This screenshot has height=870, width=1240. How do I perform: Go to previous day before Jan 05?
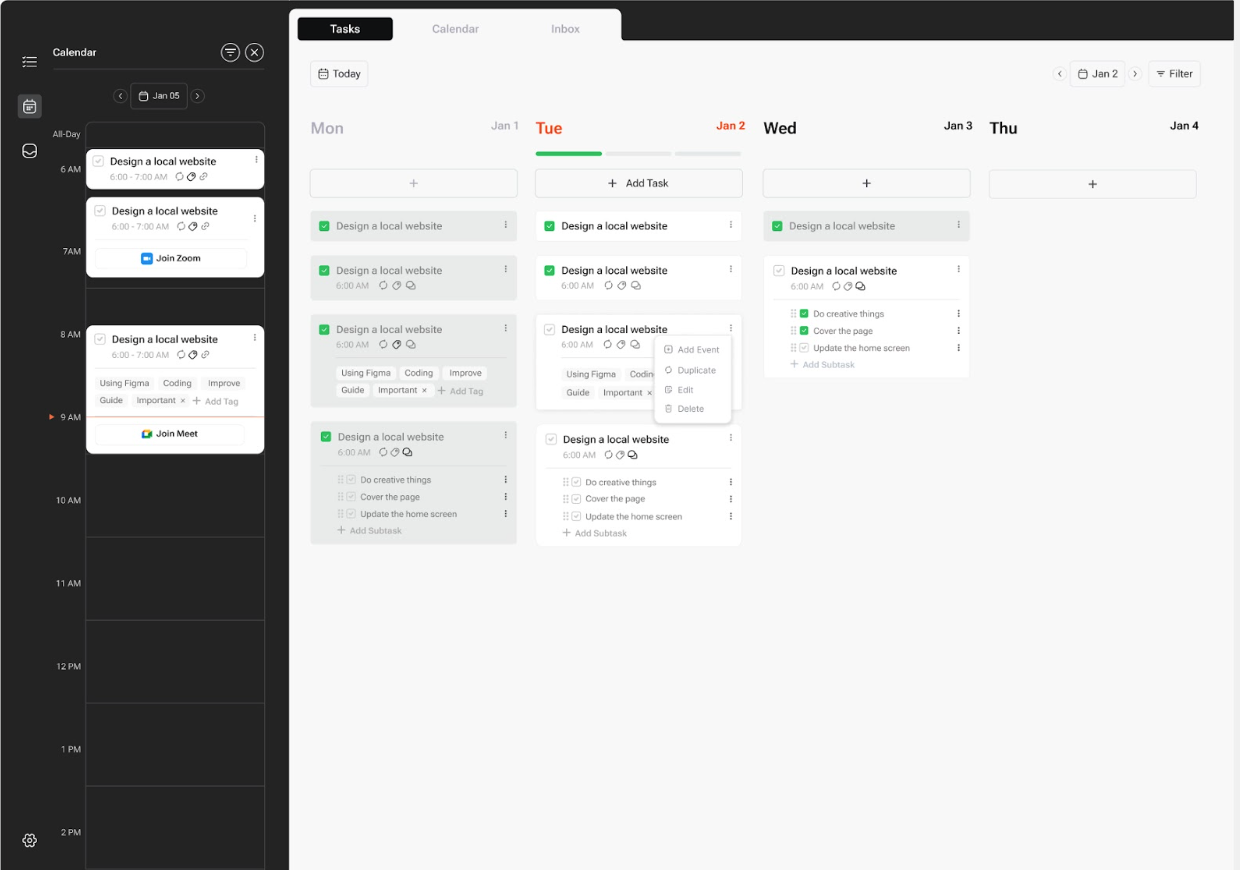tap(120, 96)
